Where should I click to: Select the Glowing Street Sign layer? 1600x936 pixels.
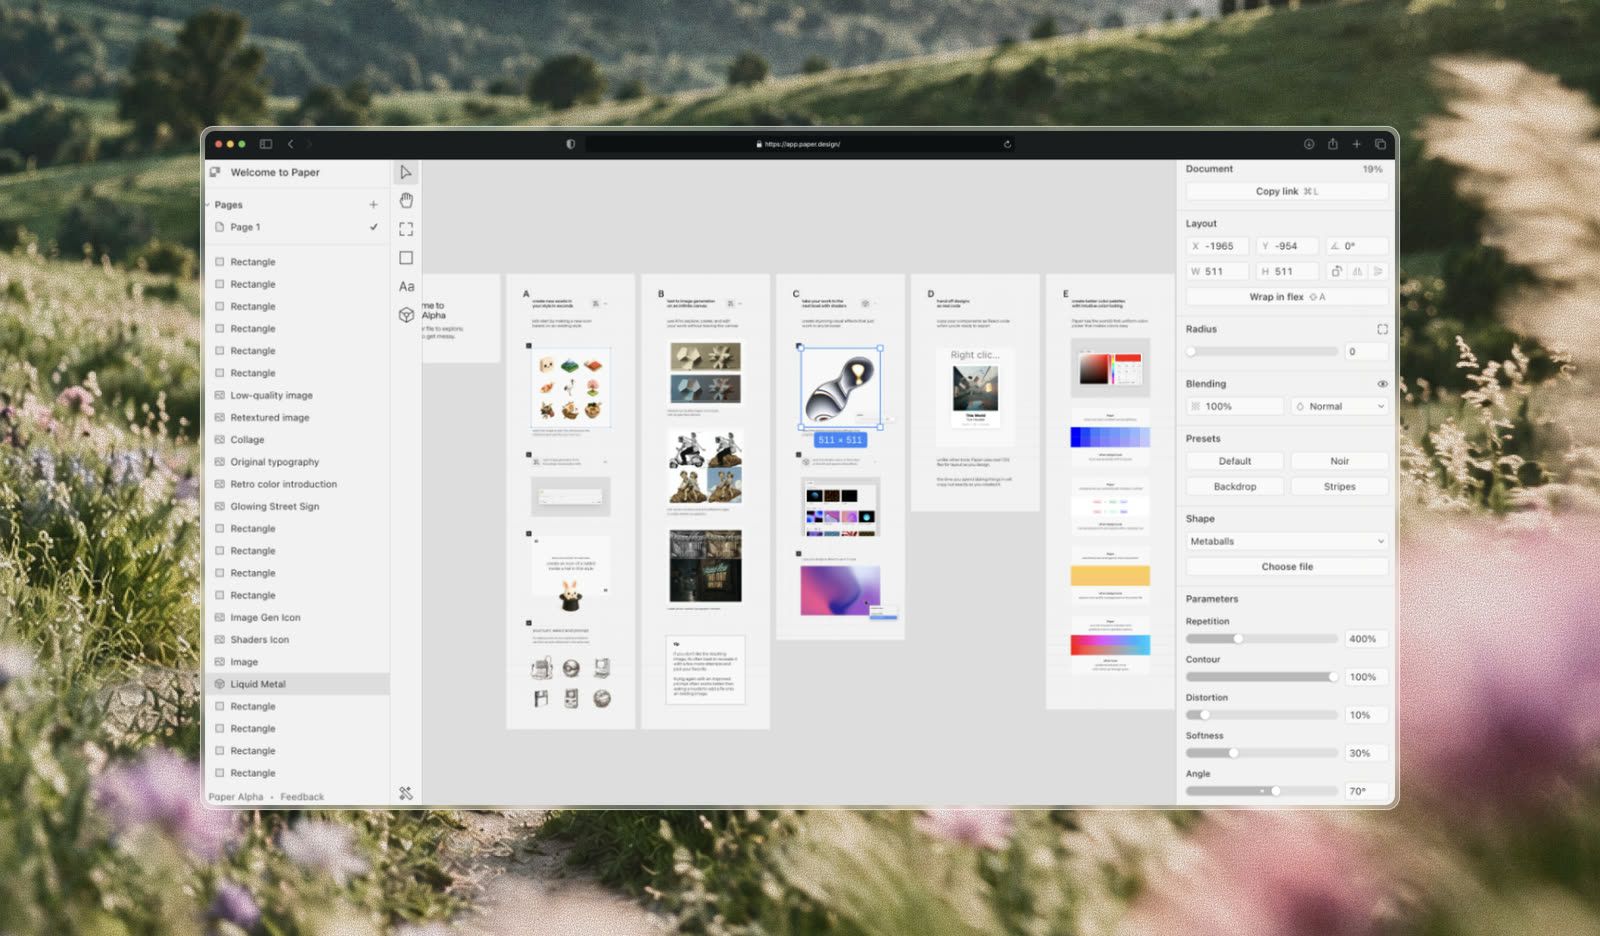[x=297, y=506]
